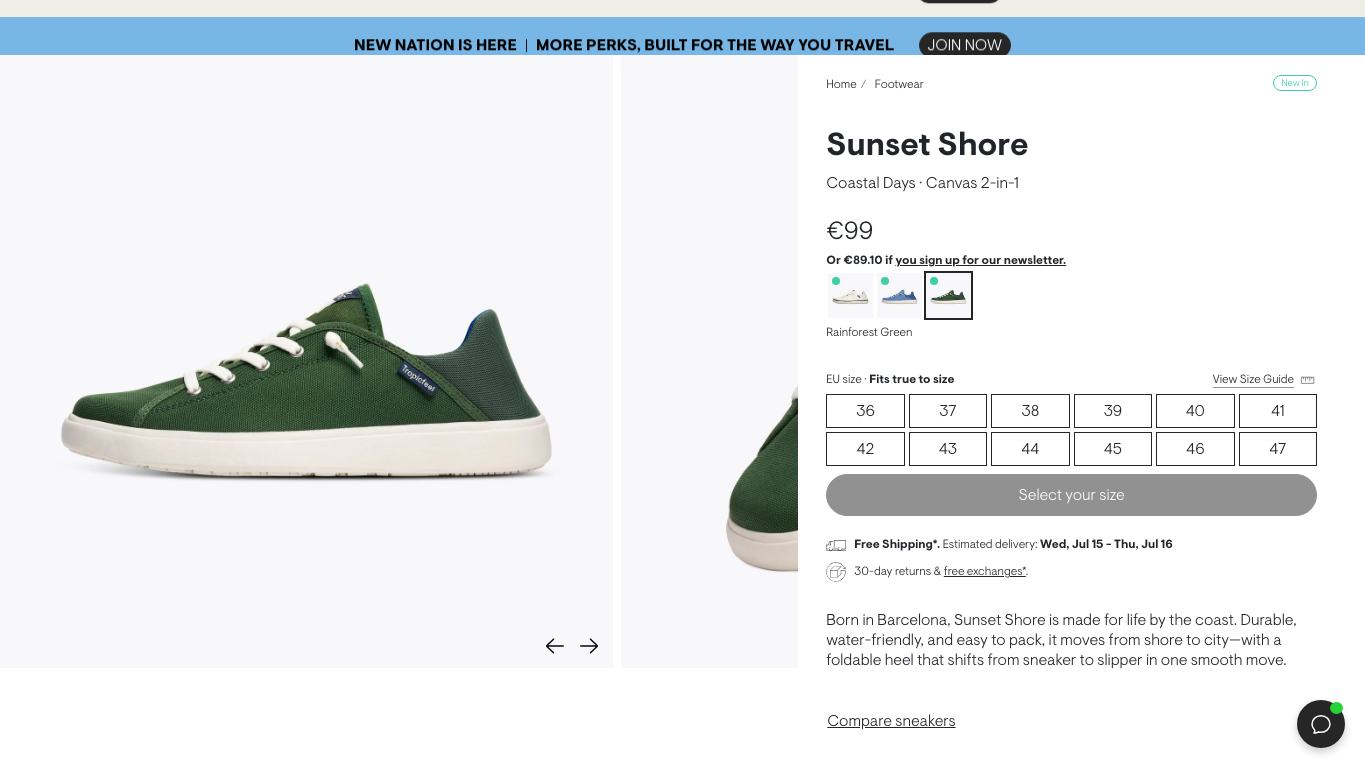This screenshot has height=768, width=1365.
Task: Click the 30-day returns box icon
Action: (836, 572)
